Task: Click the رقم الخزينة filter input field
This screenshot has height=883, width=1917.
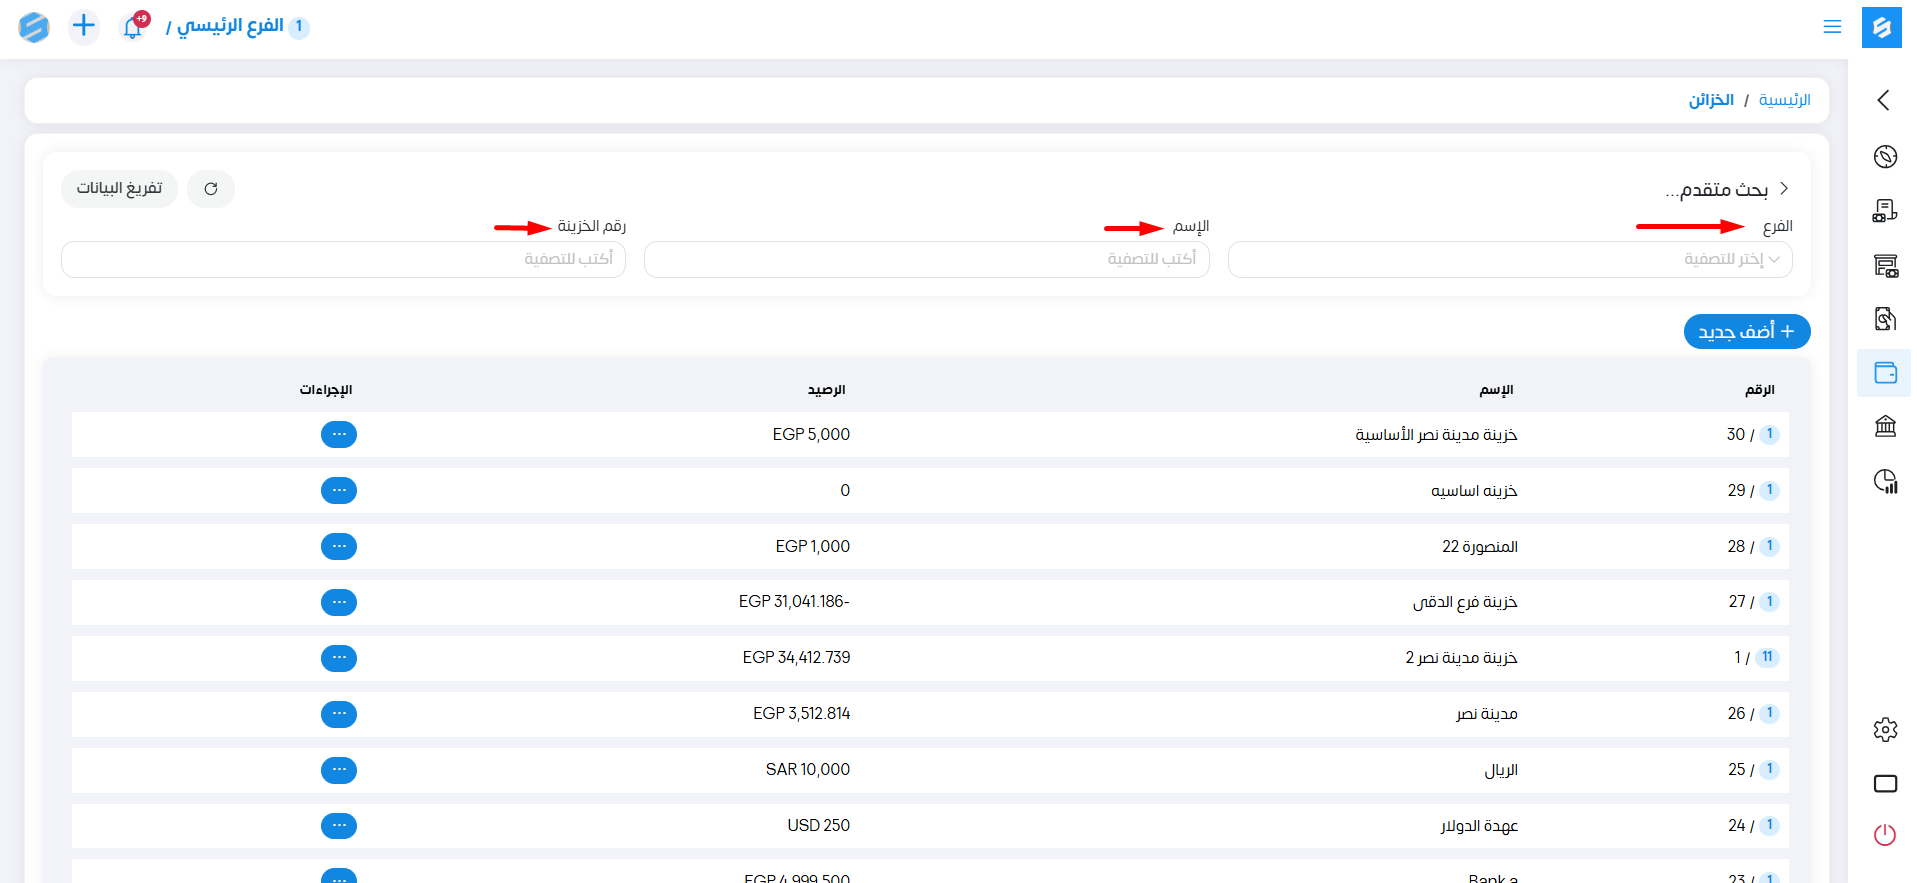Action: click(x=343, y=260)
